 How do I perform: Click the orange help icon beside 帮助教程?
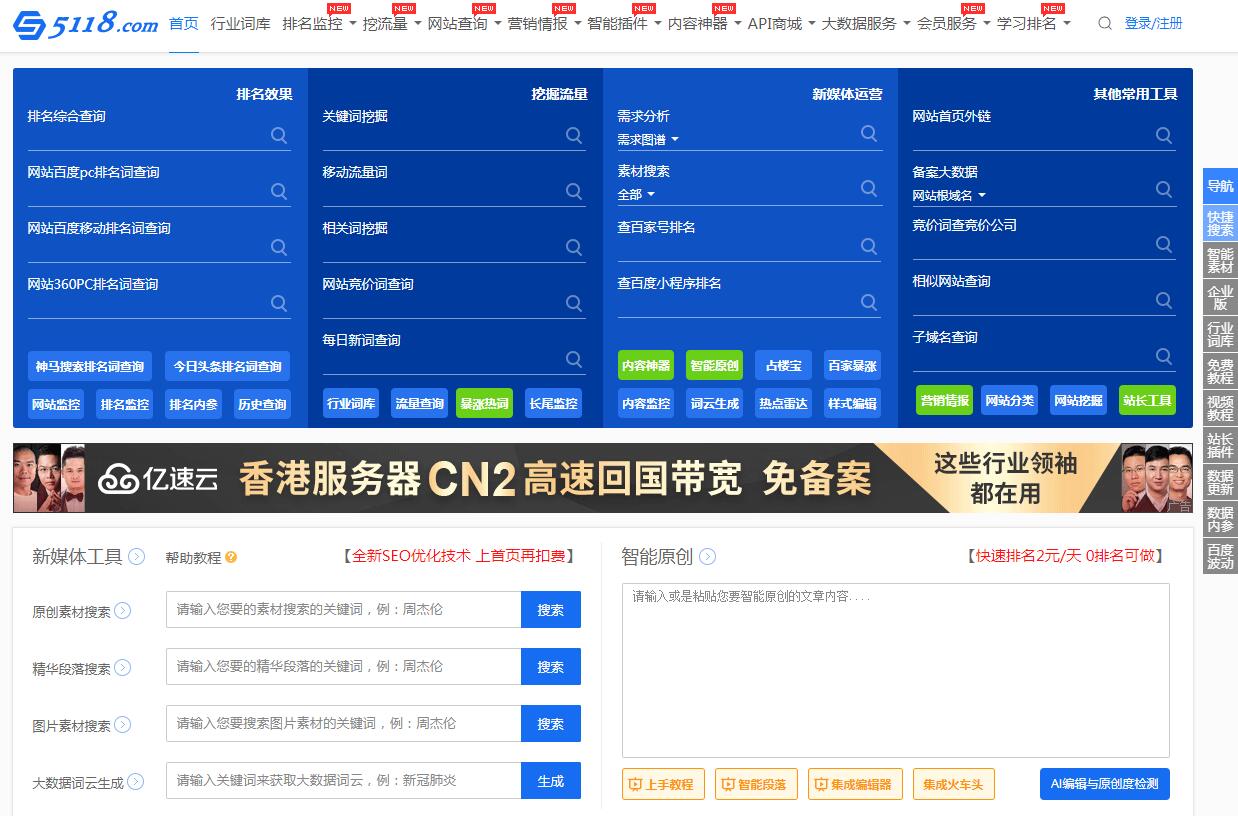coord(231,558)
